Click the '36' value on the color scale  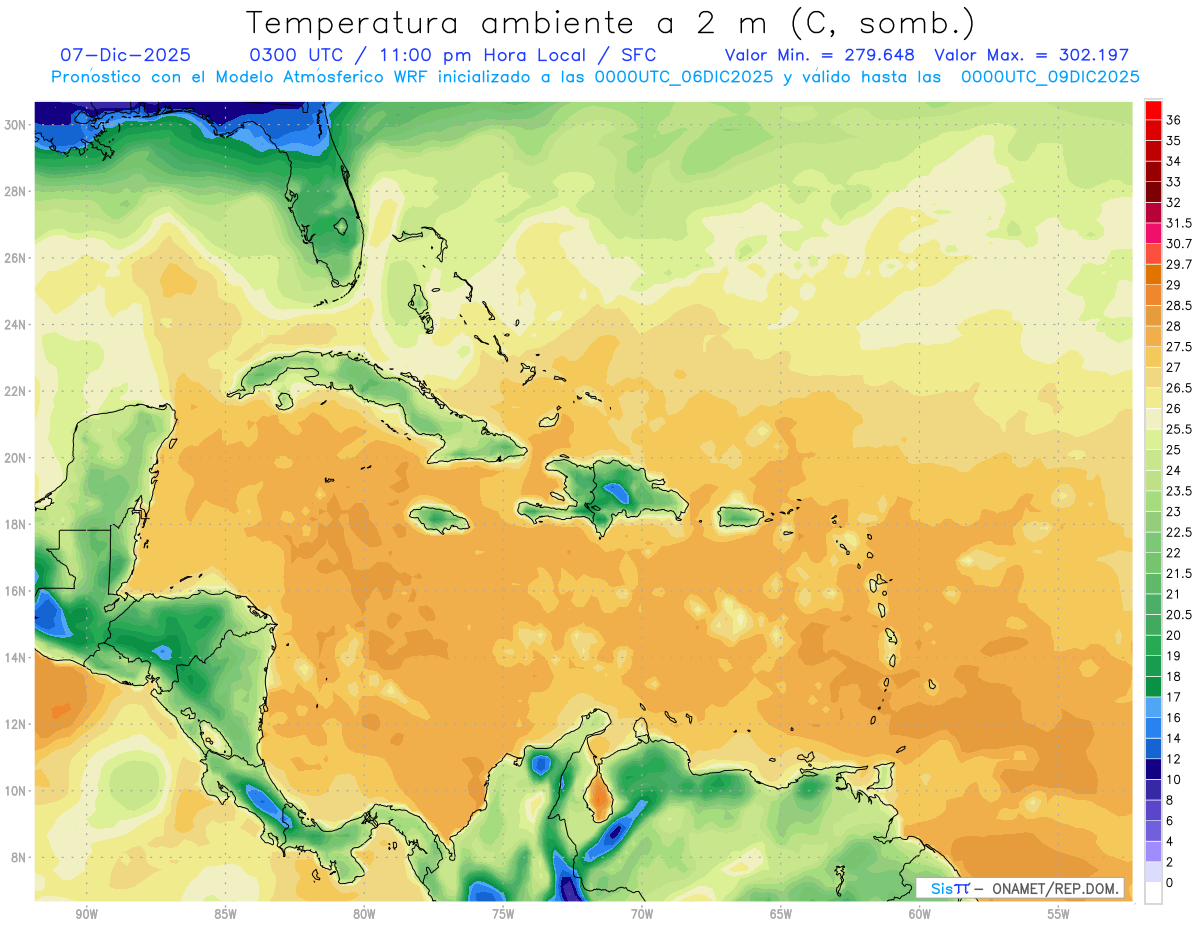(1174, 121)
